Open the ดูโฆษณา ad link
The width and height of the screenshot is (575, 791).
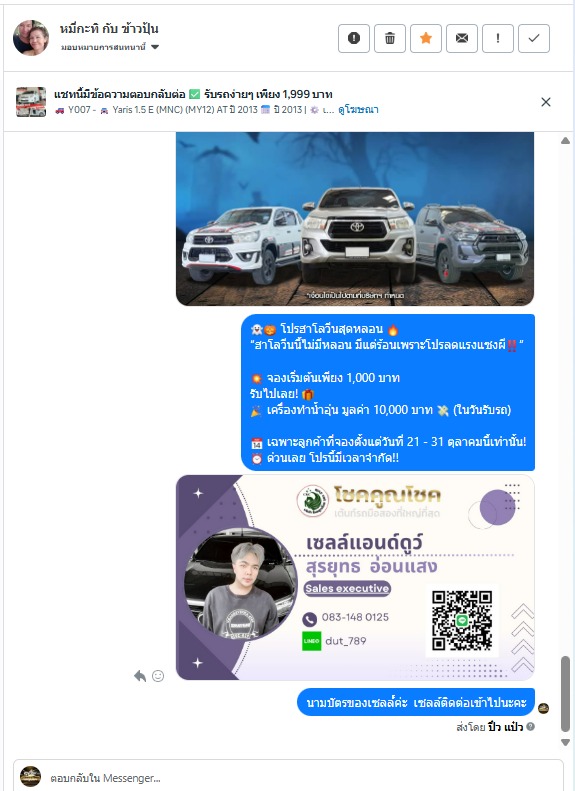click(358, 109)
